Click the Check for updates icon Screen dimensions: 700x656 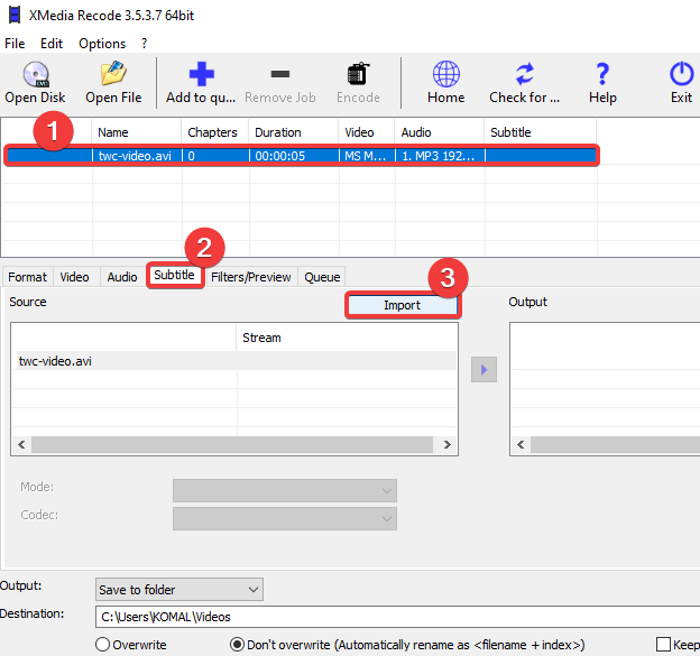524,75
